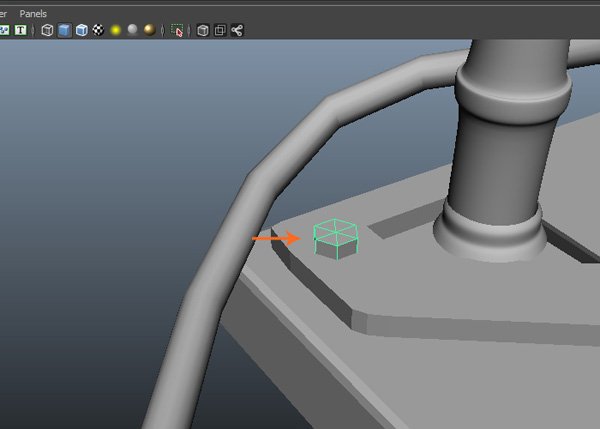Screen dimensions: 600x429
Task: Toggle the Safe Title (T) overlay icon
Action: [x=21, y=30]
